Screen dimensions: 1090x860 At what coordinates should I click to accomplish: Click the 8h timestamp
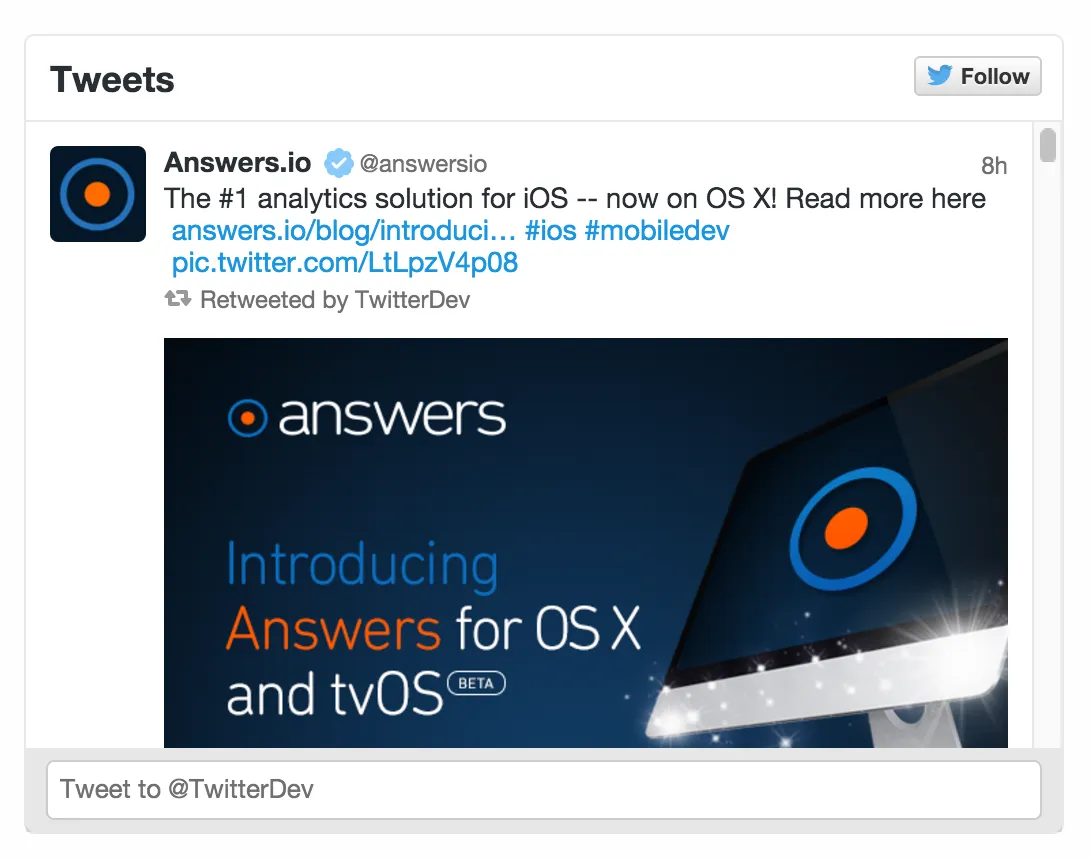click(994, 165)
